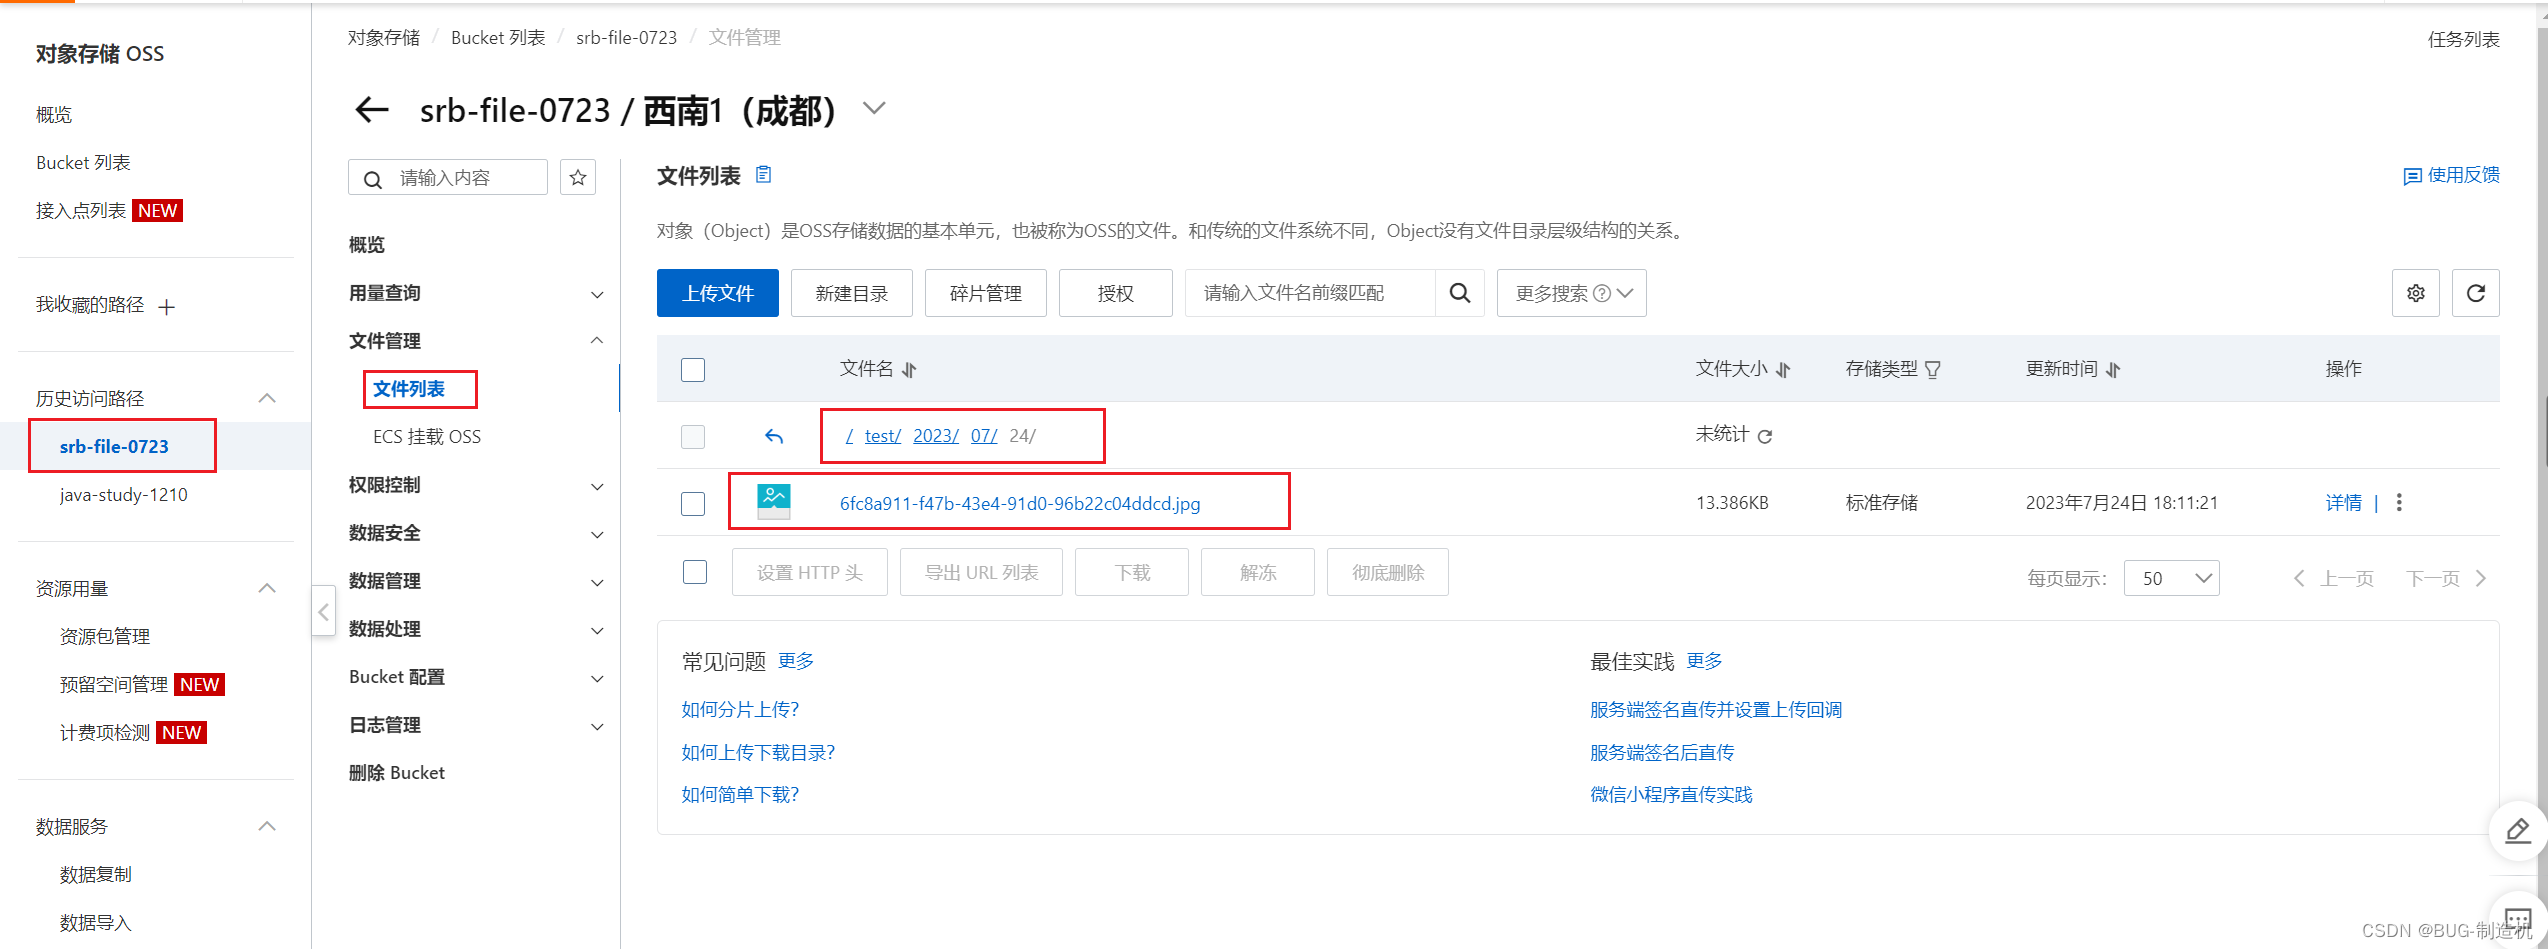Image resolution: width=2548 pixels, height=949 pixels.
Task: Click the 上传文件 button
Action: [x=718, y=293]
